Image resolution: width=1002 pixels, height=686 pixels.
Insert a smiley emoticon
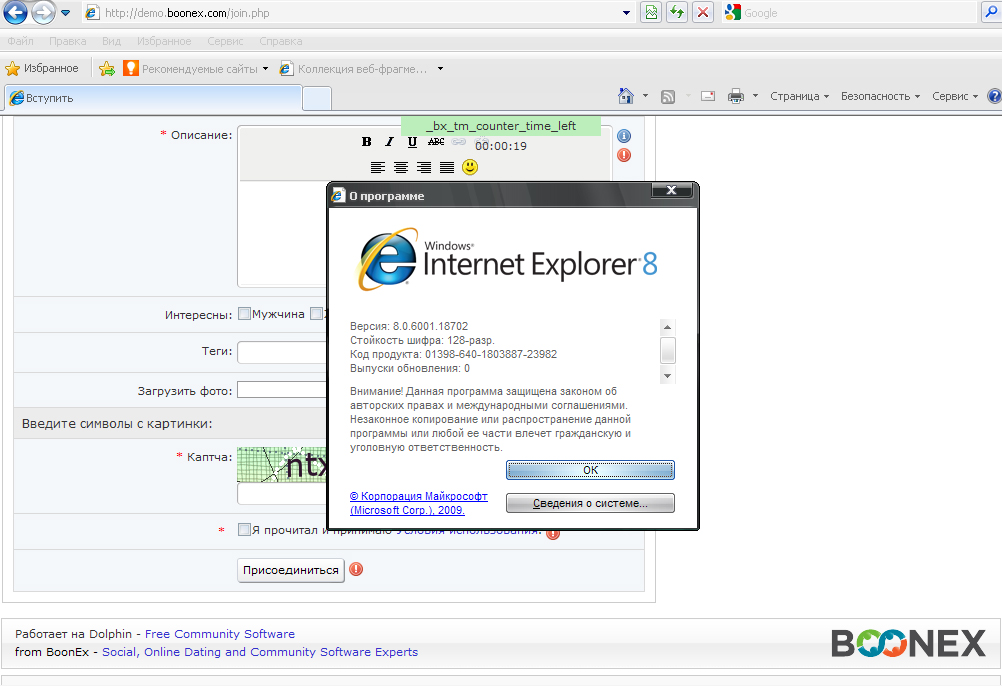click(470, 167)
